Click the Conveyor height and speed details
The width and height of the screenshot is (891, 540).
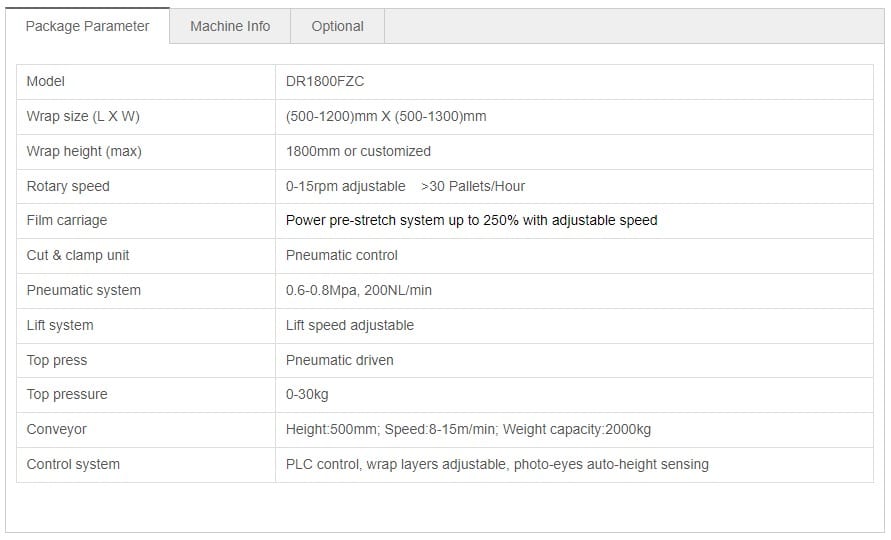[x=468, y=430]
